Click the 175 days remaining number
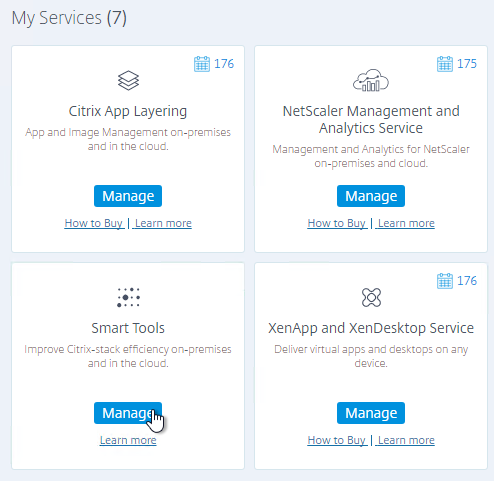 [x=467, y=64]
